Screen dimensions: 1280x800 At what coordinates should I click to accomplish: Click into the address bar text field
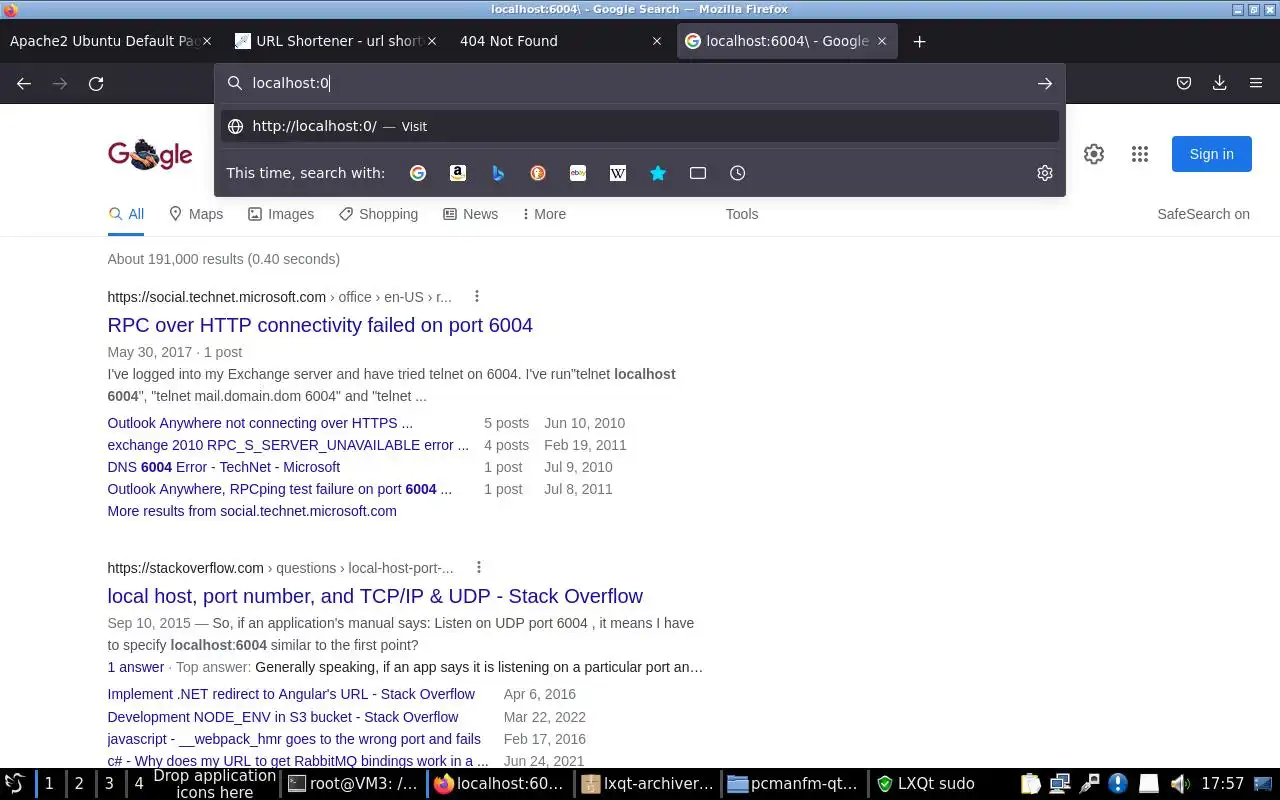tap(640, 84)
